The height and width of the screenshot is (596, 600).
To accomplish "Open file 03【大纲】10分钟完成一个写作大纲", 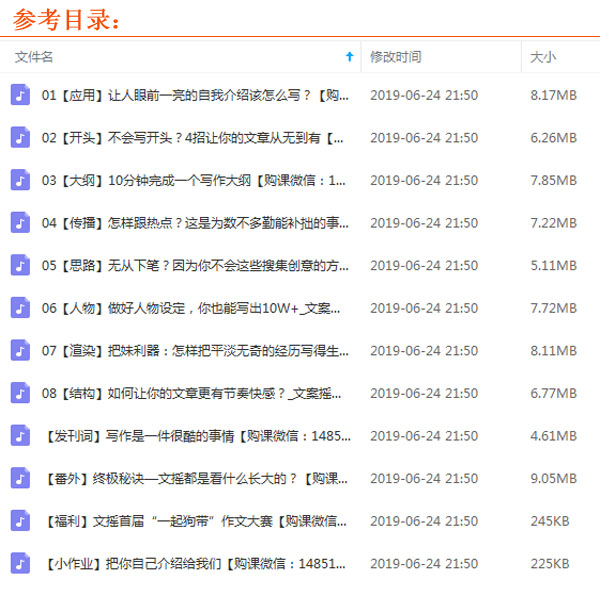I will click(x=195, y=180).
